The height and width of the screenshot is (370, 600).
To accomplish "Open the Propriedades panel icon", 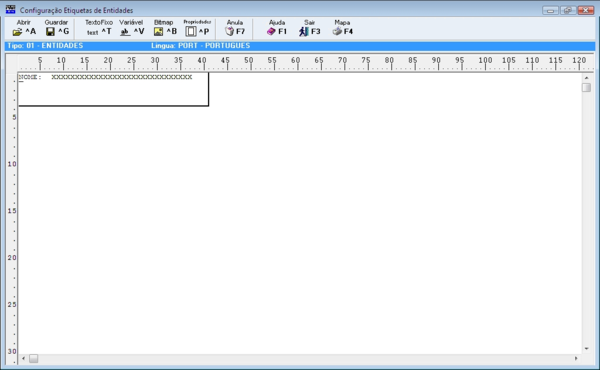I will (x=191, y=31).
